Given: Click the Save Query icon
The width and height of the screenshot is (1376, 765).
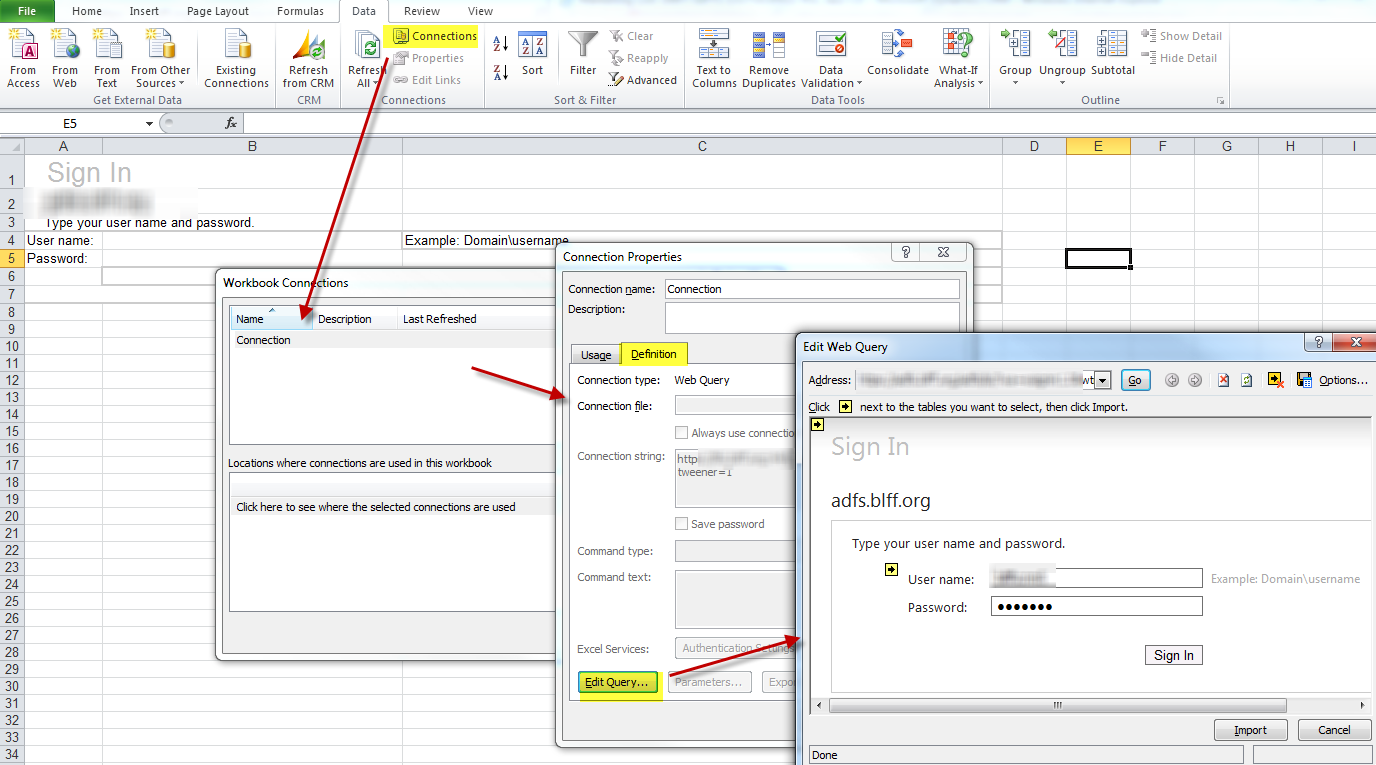Looking at the screenshot, I should pos(1303,380).
